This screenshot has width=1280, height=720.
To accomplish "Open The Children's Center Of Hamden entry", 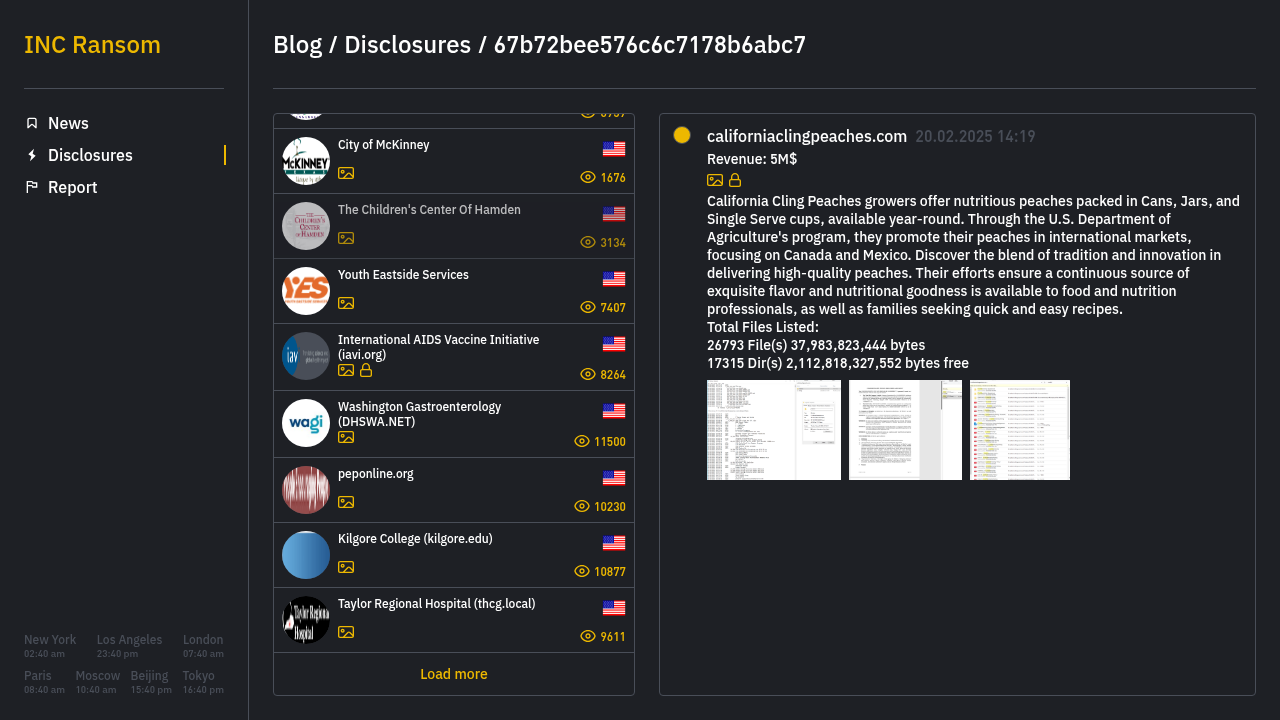I will click(x=454, y=226).
